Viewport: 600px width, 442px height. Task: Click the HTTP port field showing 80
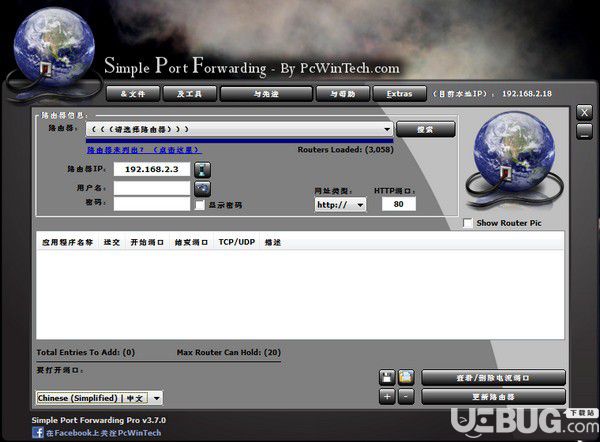[x=399, y=204]
